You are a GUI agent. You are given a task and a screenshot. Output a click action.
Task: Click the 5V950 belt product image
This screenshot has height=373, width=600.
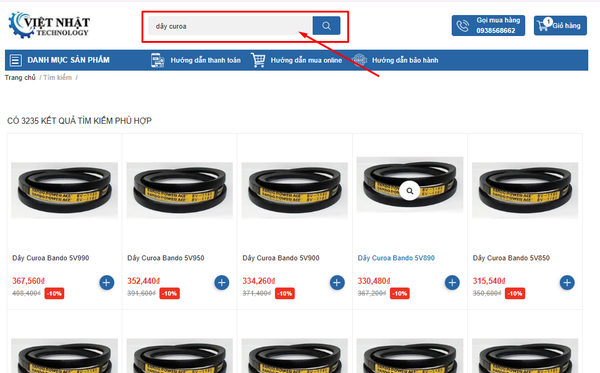[179, 191]
